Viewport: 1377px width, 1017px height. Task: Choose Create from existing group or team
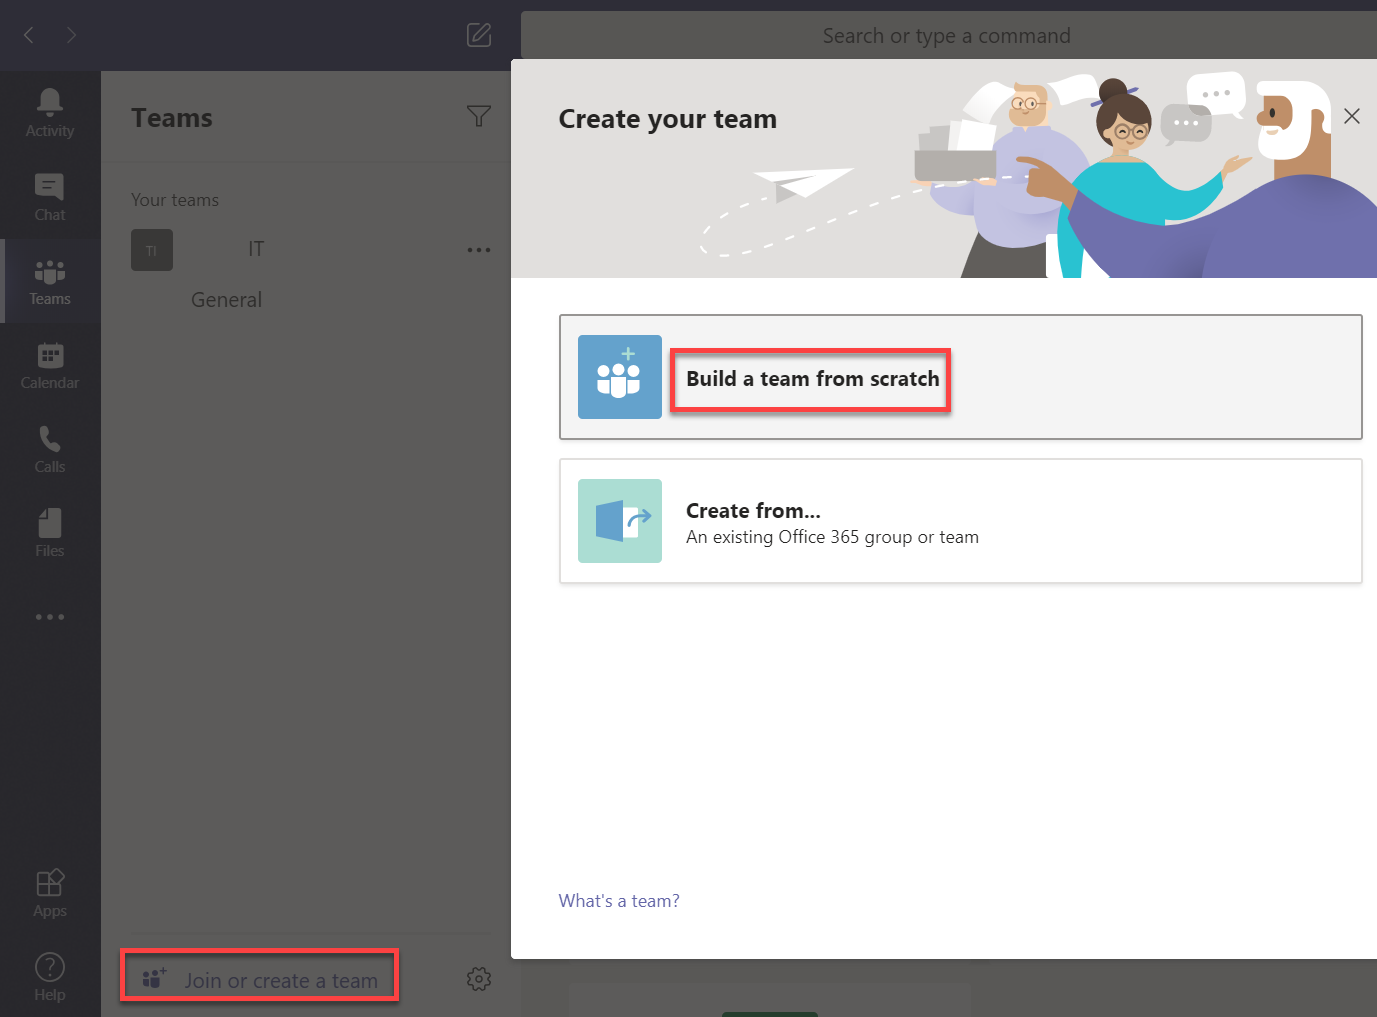961,521
